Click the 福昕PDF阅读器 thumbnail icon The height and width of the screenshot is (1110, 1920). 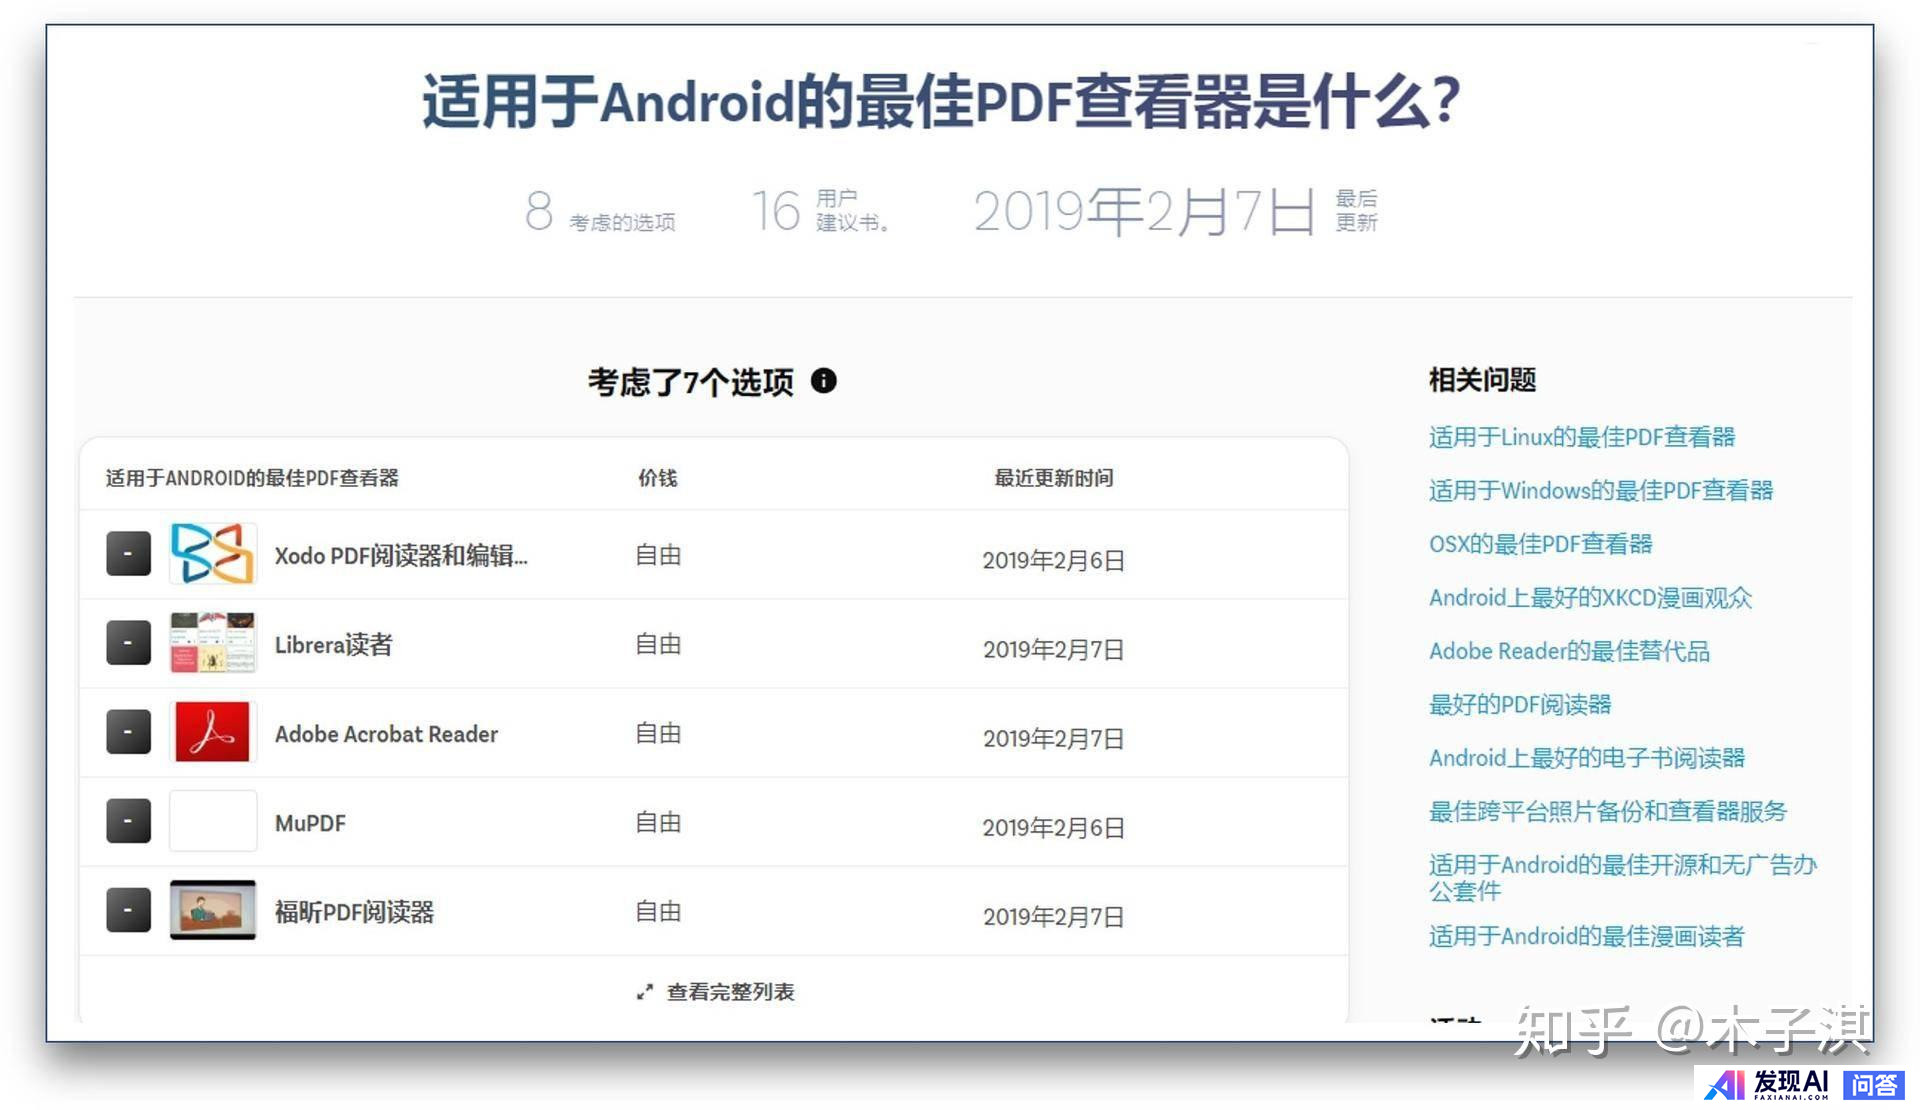coord(212,910)
